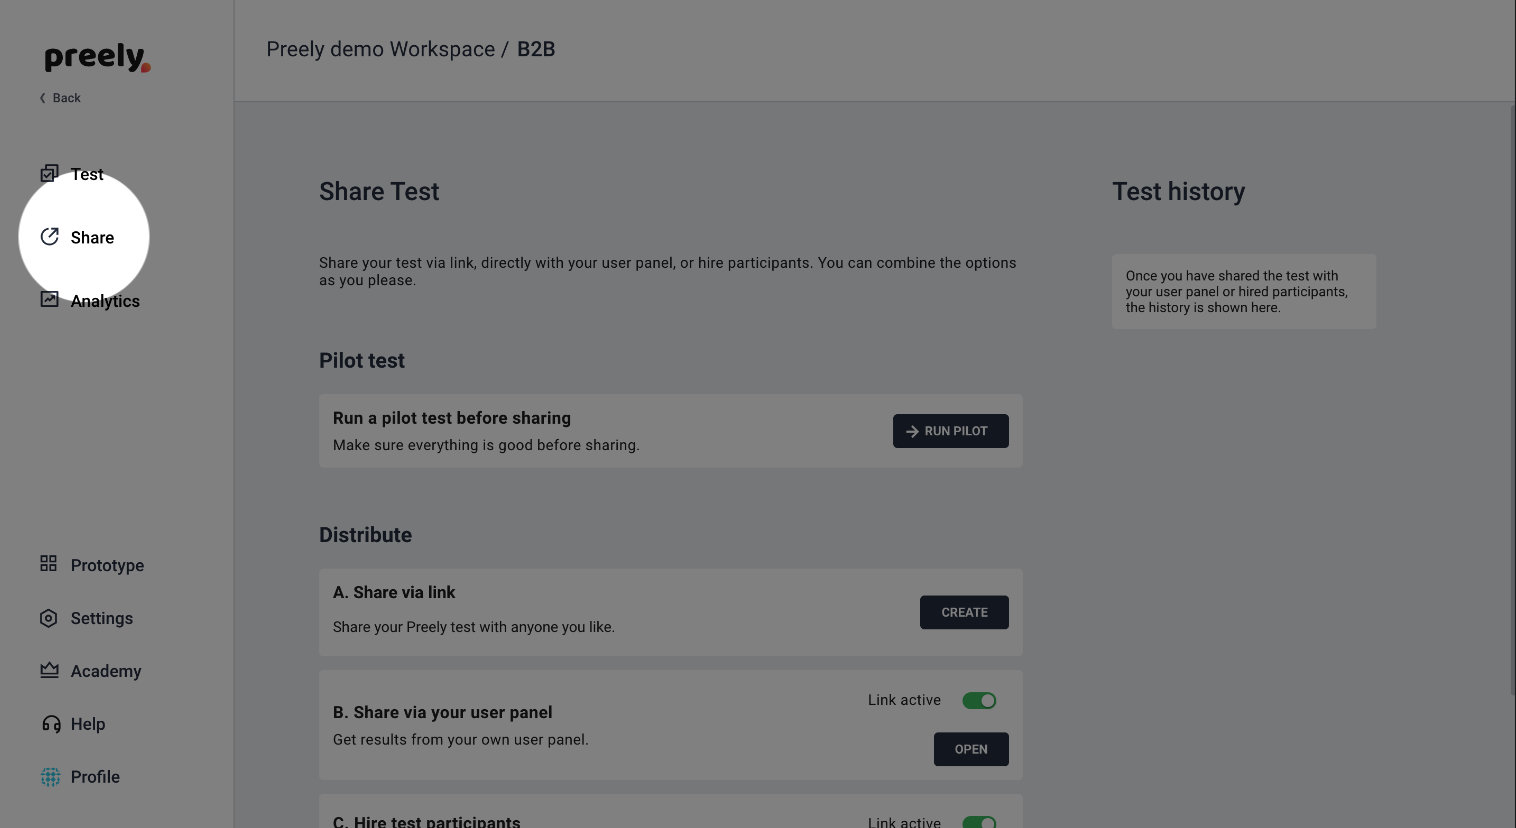Image resolution: width=1516 pixels, height=828 pixels.
Task: Click 'Run a pilot test before sharing' text
Action: click(452, 418)
